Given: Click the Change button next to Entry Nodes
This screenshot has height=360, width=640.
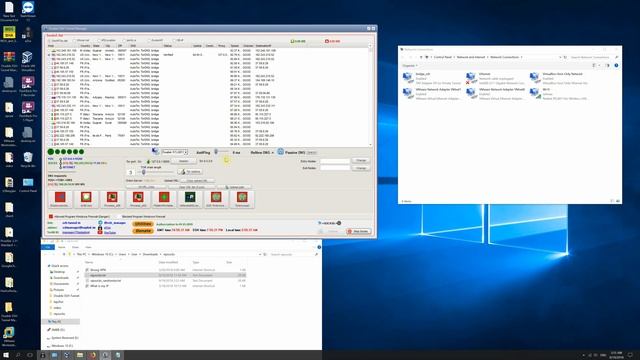Looking at the screenshot, I should coord(361,160).
